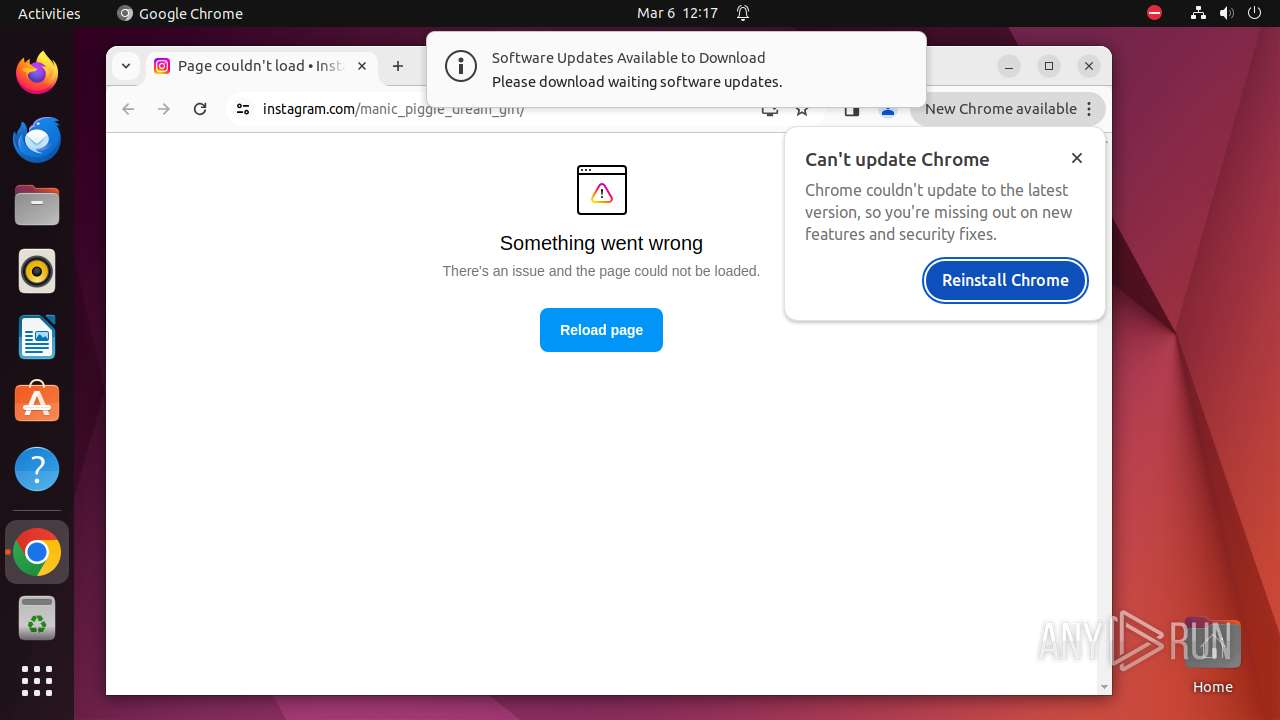Click the warning page error illustration
The image size is (1280, 720).
601,190
